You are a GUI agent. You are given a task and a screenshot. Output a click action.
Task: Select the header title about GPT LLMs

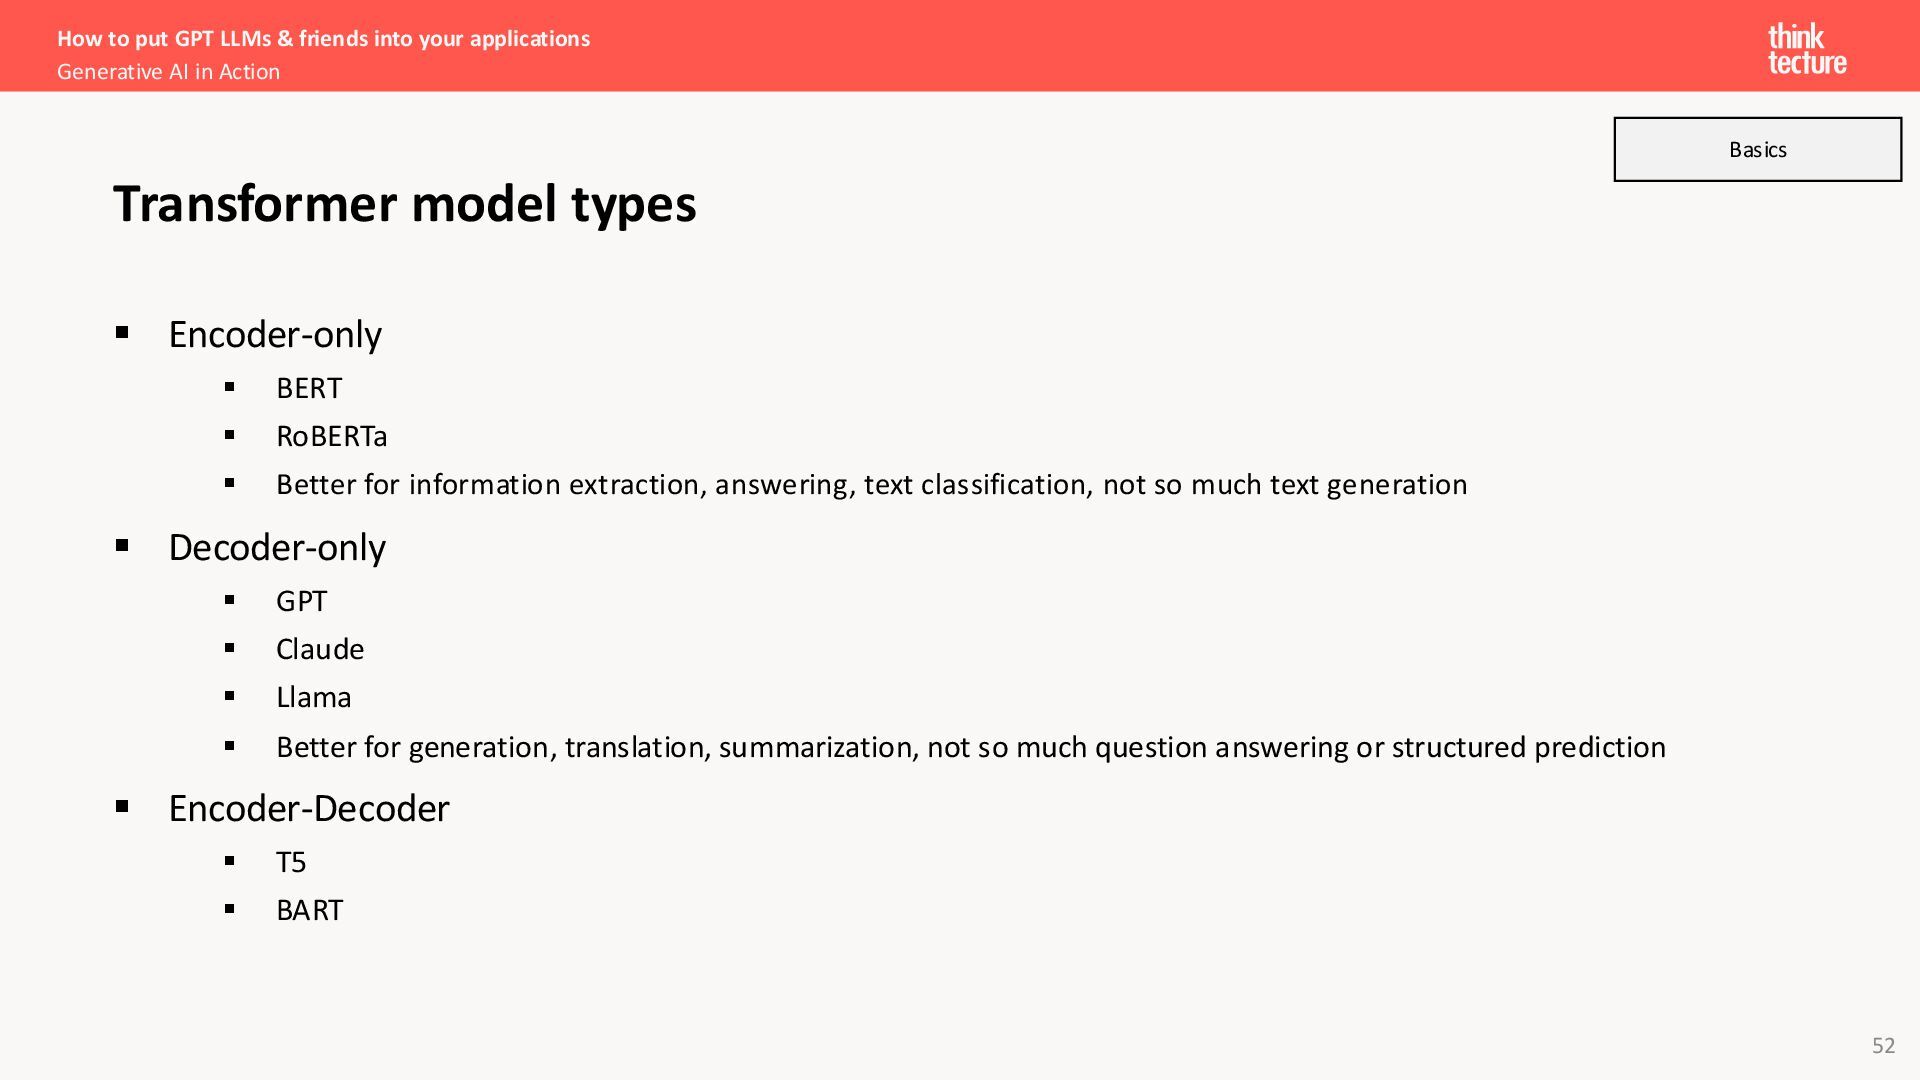323,38
